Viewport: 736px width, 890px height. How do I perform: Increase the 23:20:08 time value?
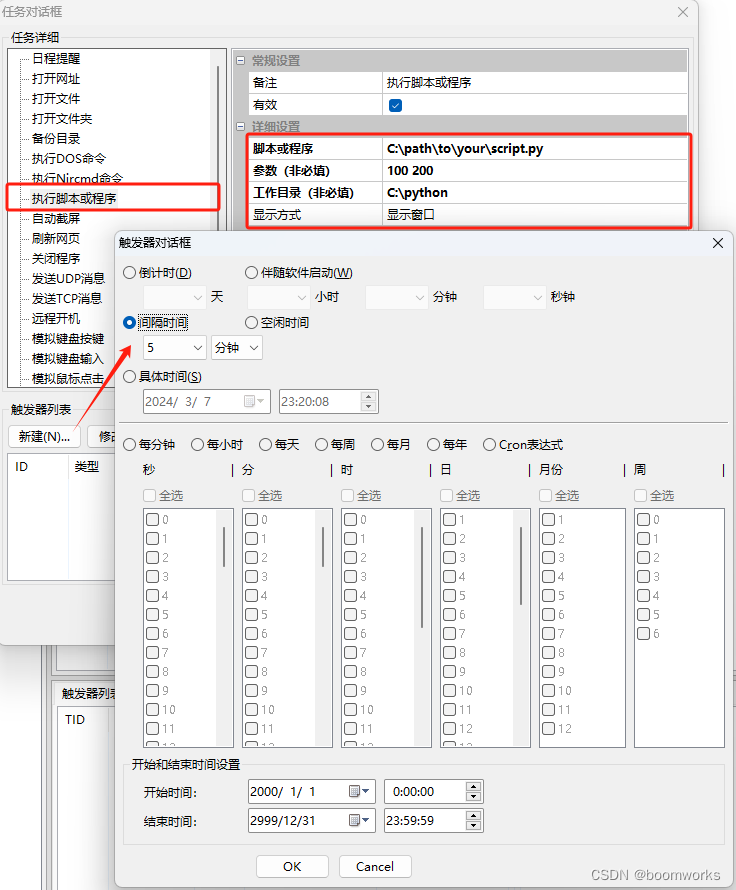369,397
